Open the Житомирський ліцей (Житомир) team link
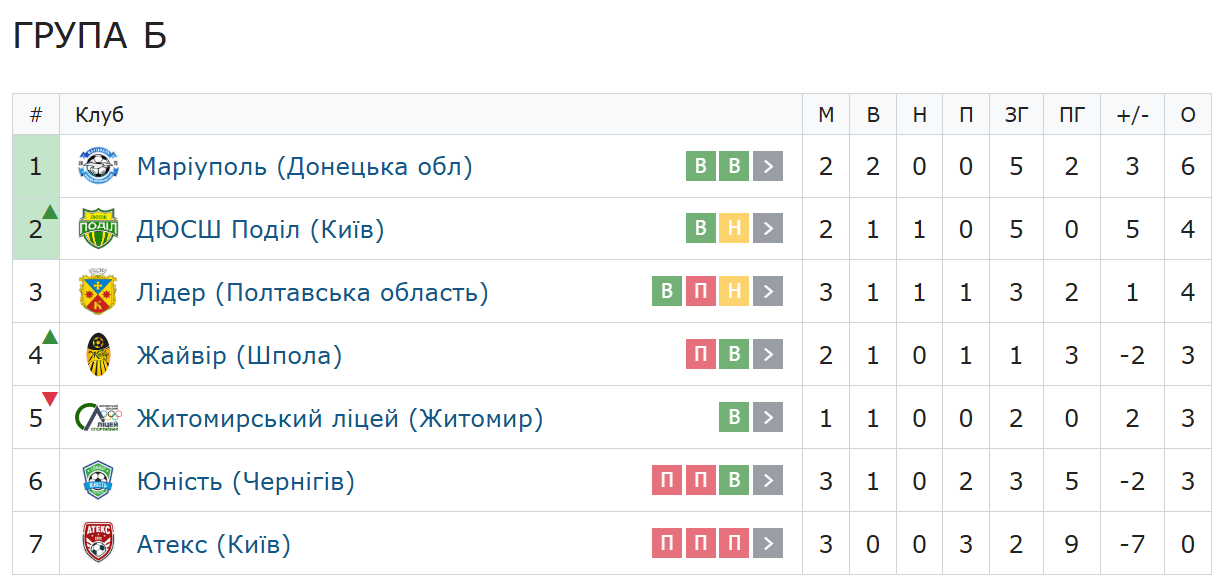This screenshot has height=585, width=1220. (x=340, y=418)
